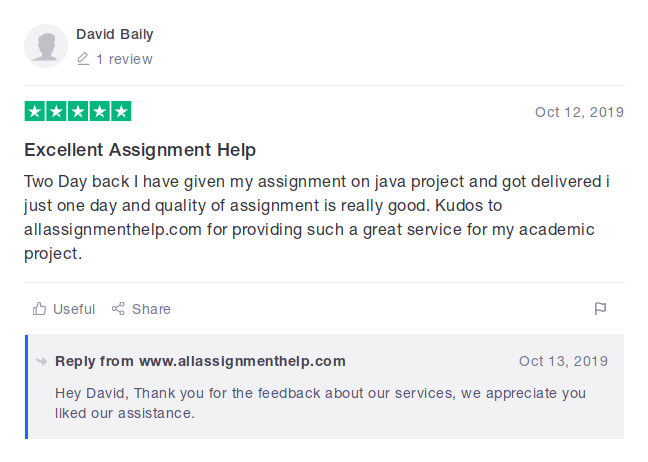
Task: Click the third green rating star
Action: pos(78,112)
